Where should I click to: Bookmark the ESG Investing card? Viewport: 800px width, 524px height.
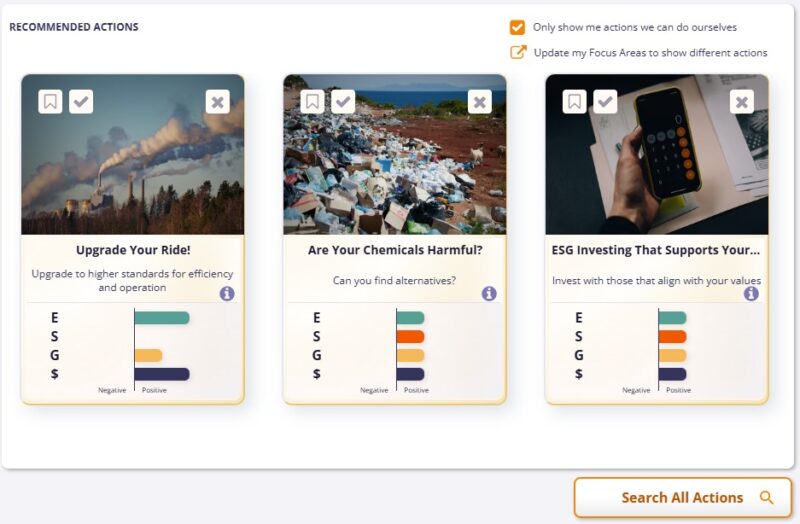tap(574, 102)
